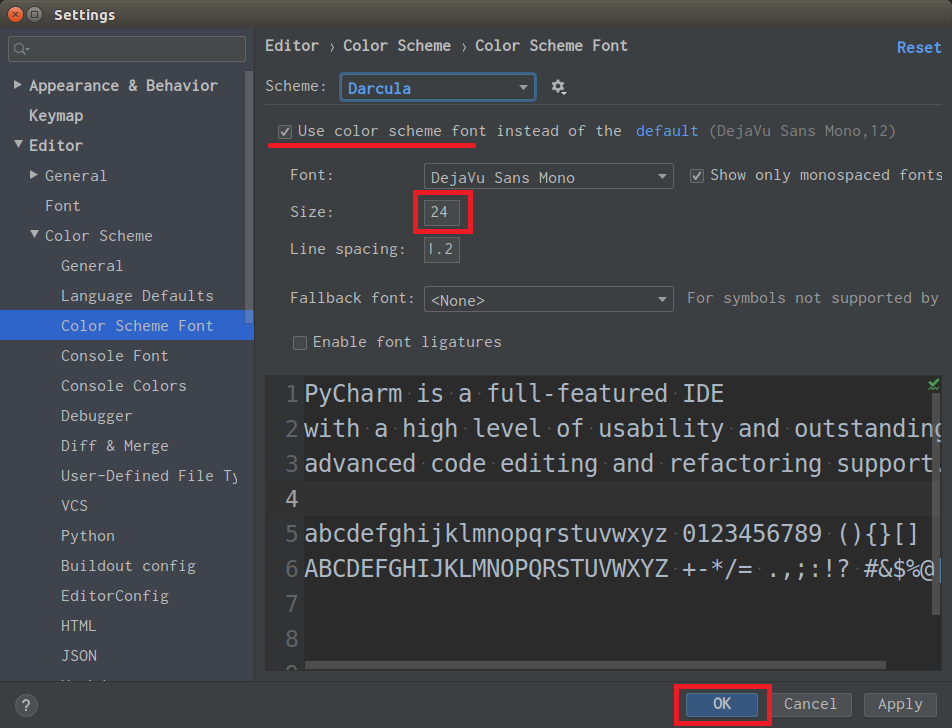Open VCS color settings

pos(74,506)
